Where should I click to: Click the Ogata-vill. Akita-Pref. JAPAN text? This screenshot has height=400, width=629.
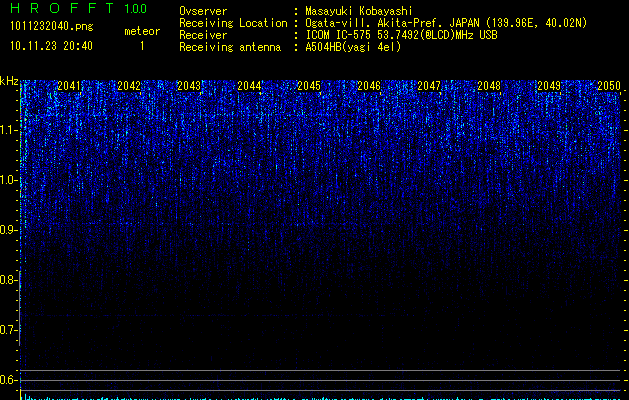click(x=446, y=23)
